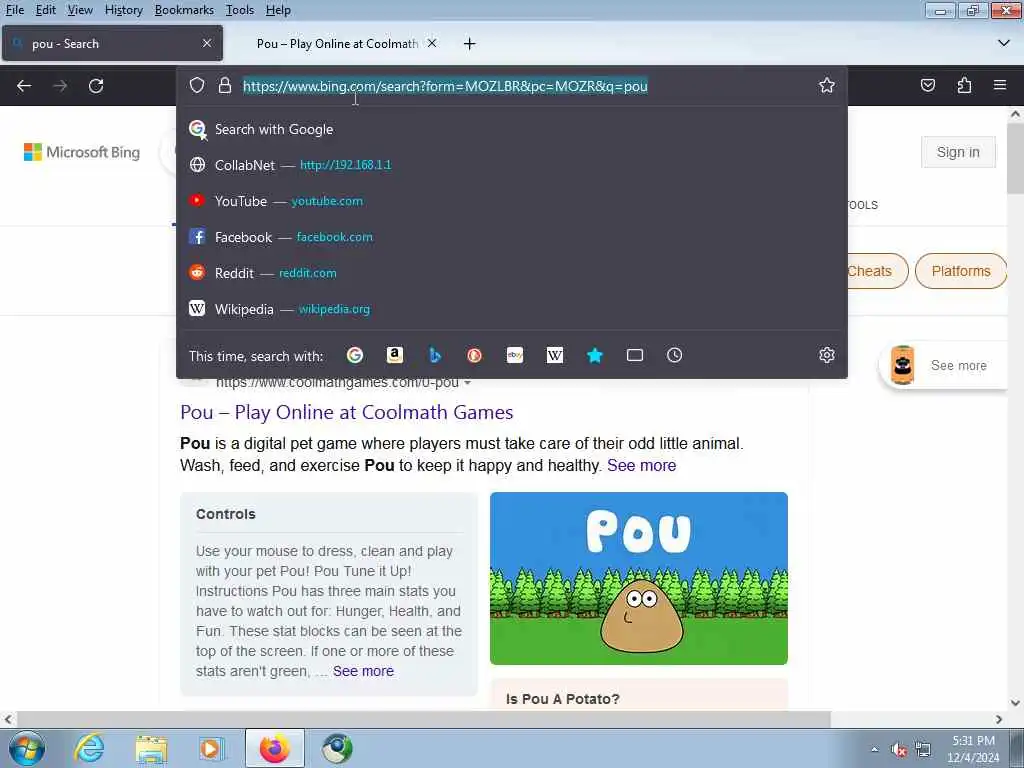This screenshot has width=1024, height=768.
Task: Open the tracking protection shield icon
Action: pyautogui.click(x=197, y=86)
